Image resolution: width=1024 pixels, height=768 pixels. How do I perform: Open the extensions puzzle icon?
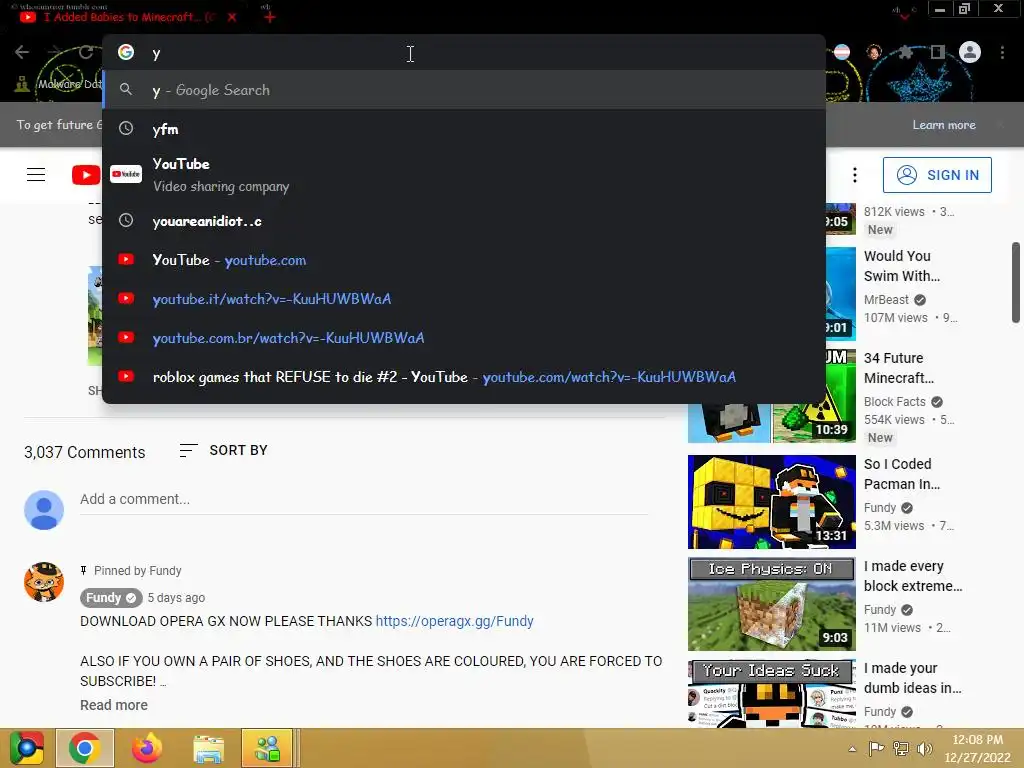click(x=905, y=52)
